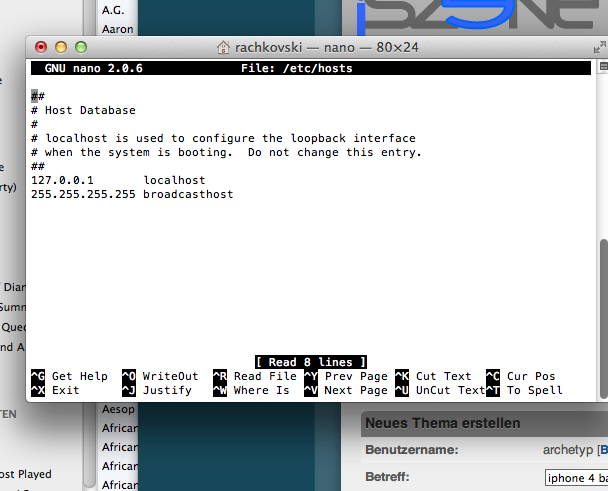The height and width of the screenshot is (491, 608).
Task: Click the ^K Cut Text shortcut
Action: click(x=433, y=376)
